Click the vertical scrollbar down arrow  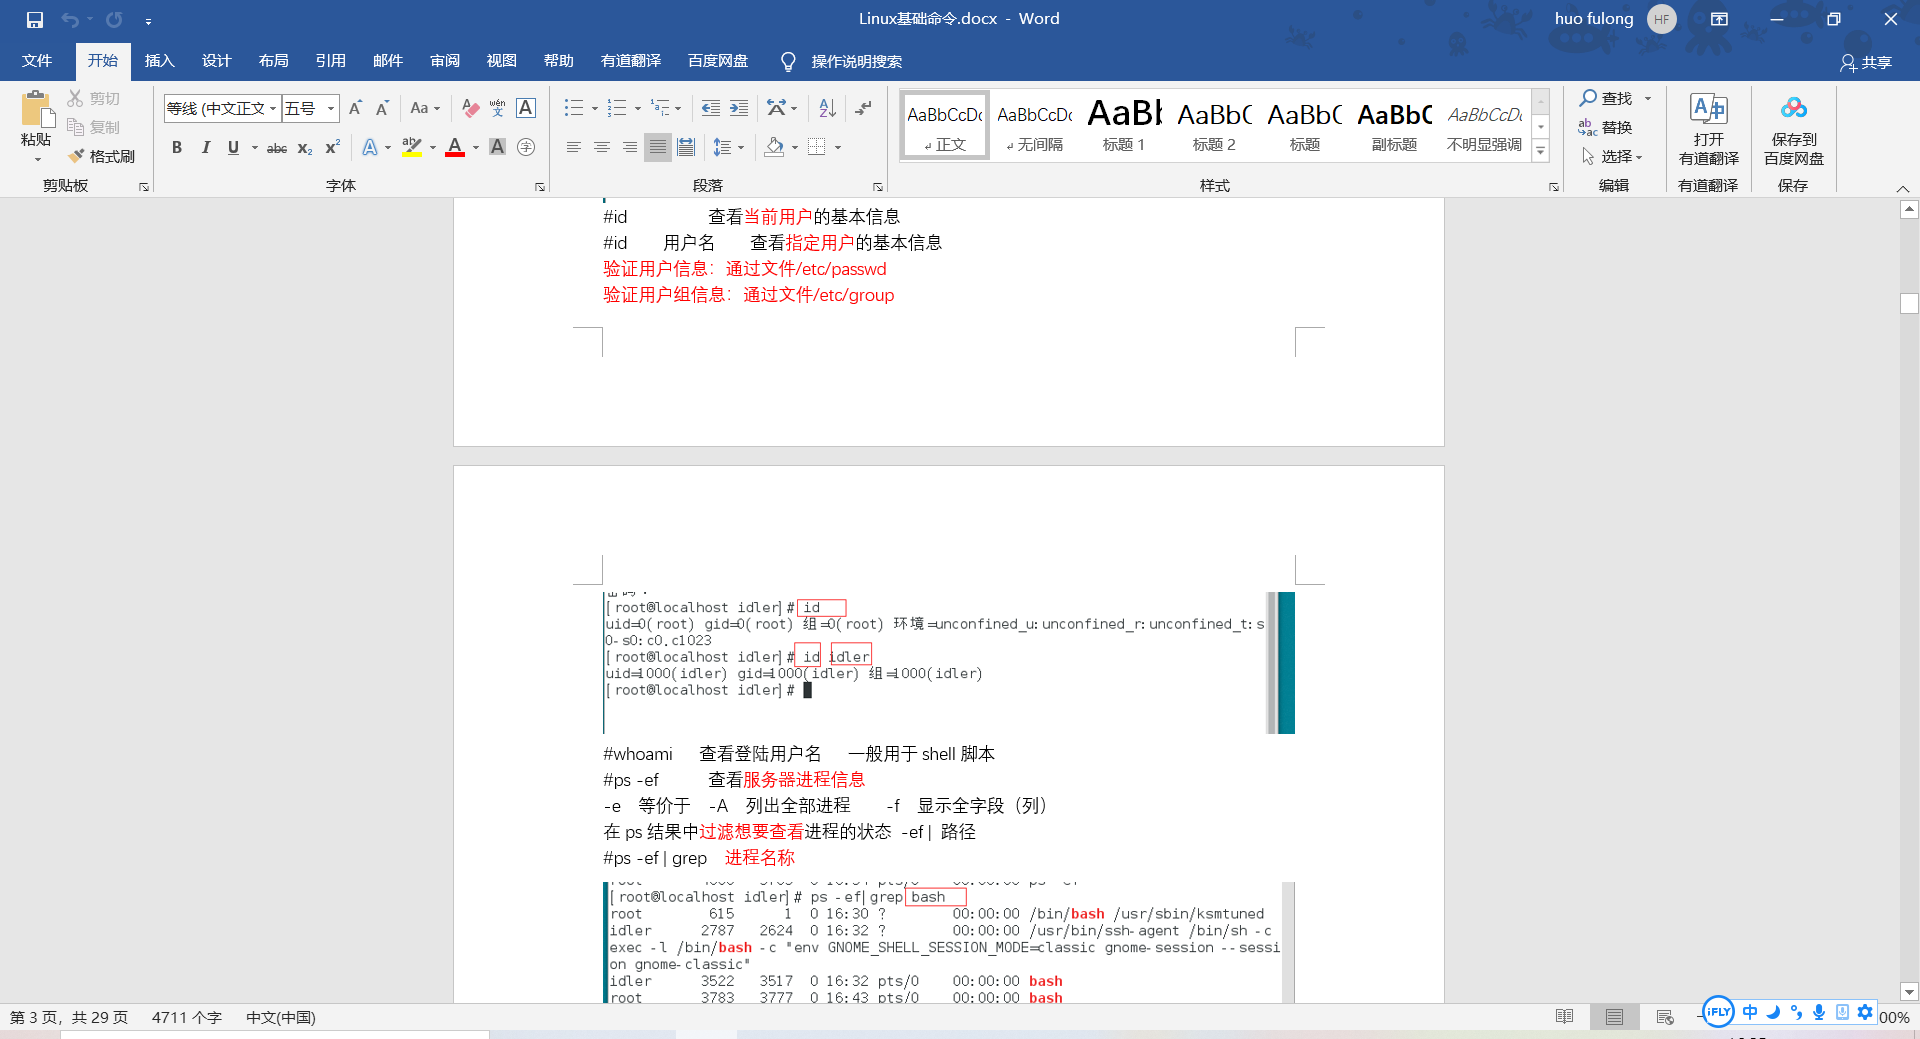[1909, 992]
